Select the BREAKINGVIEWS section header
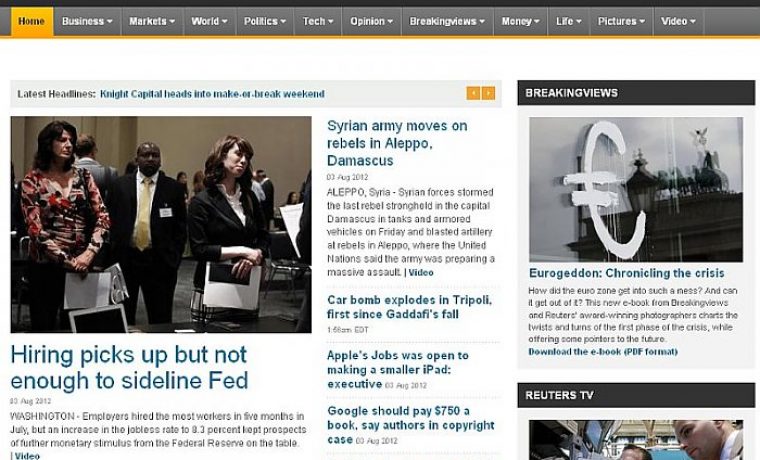This screenshot has height=460, width=760. [x=636, y=93]
